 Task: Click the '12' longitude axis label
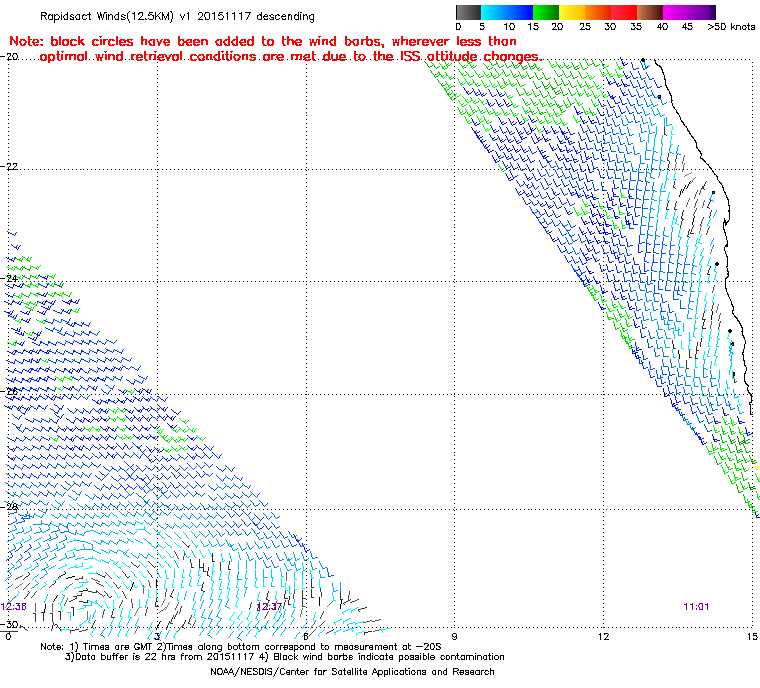(x=603, y=636)
